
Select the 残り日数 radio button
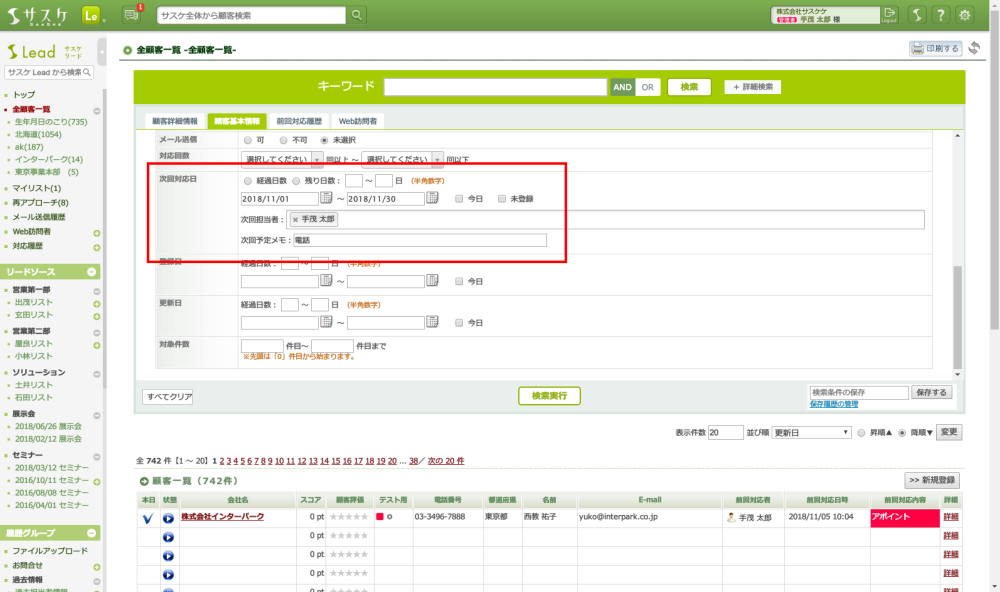[296, 181]
